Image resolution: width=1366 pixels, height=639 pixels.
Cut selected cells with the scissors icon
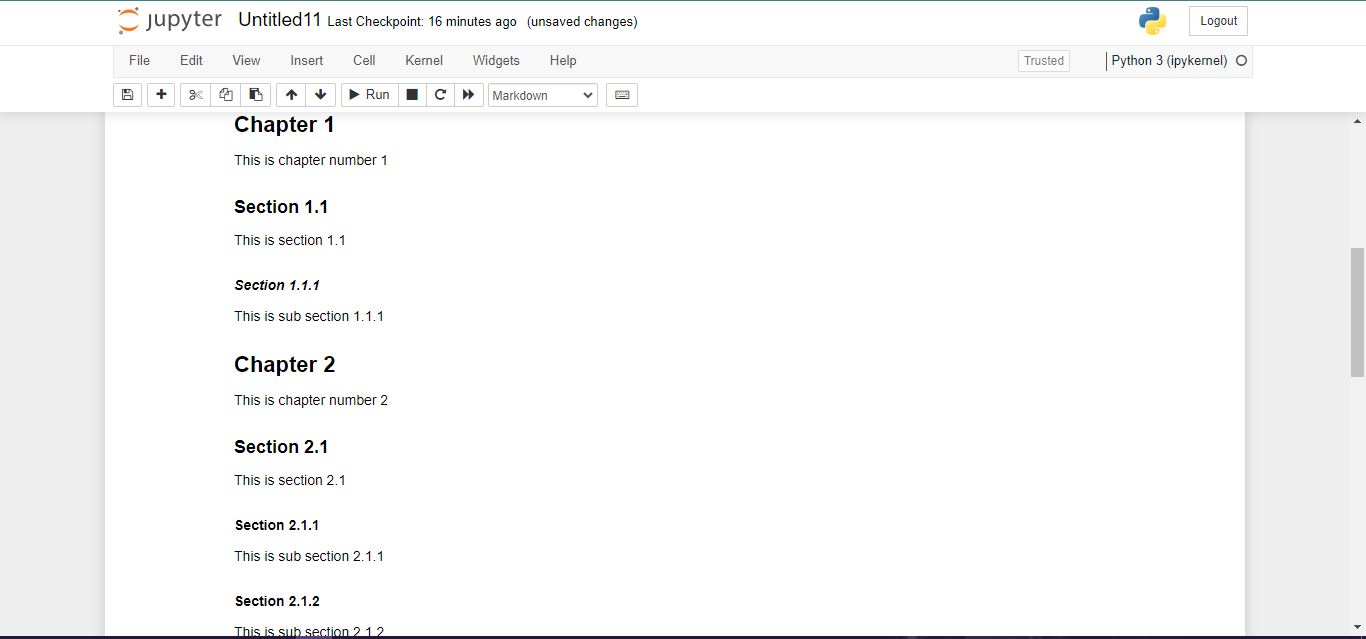click(x=196, y=95)
